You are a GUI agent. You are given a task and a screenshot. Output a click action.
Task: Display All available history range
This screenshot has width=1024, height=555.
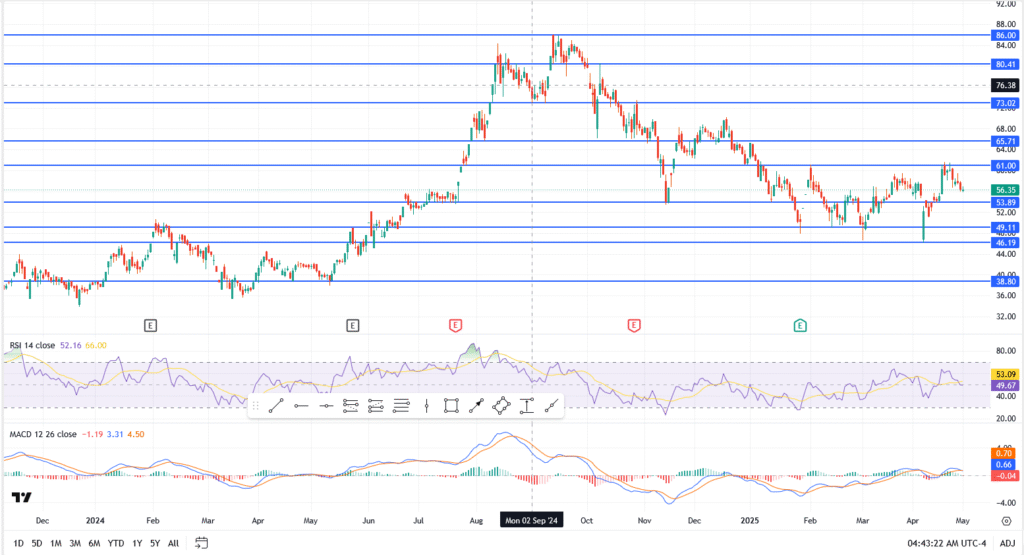point(173,543)
